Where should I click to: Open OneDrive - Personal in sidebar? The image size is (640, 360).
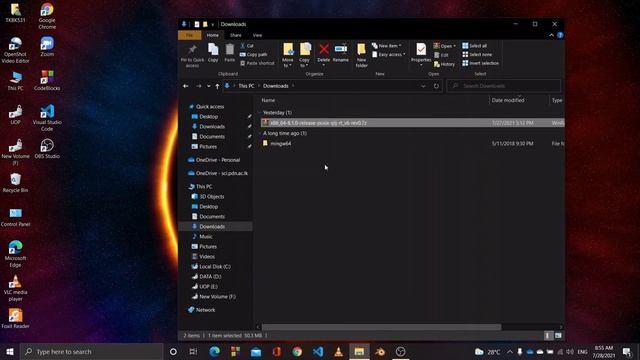(x=218, y=160)
